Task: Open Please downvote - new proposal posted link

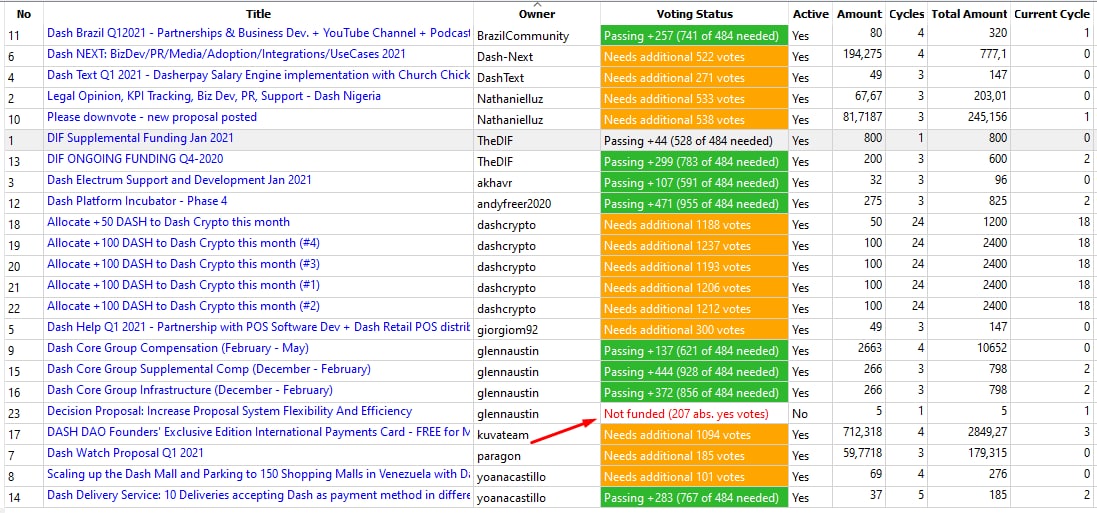Action: 152,117
